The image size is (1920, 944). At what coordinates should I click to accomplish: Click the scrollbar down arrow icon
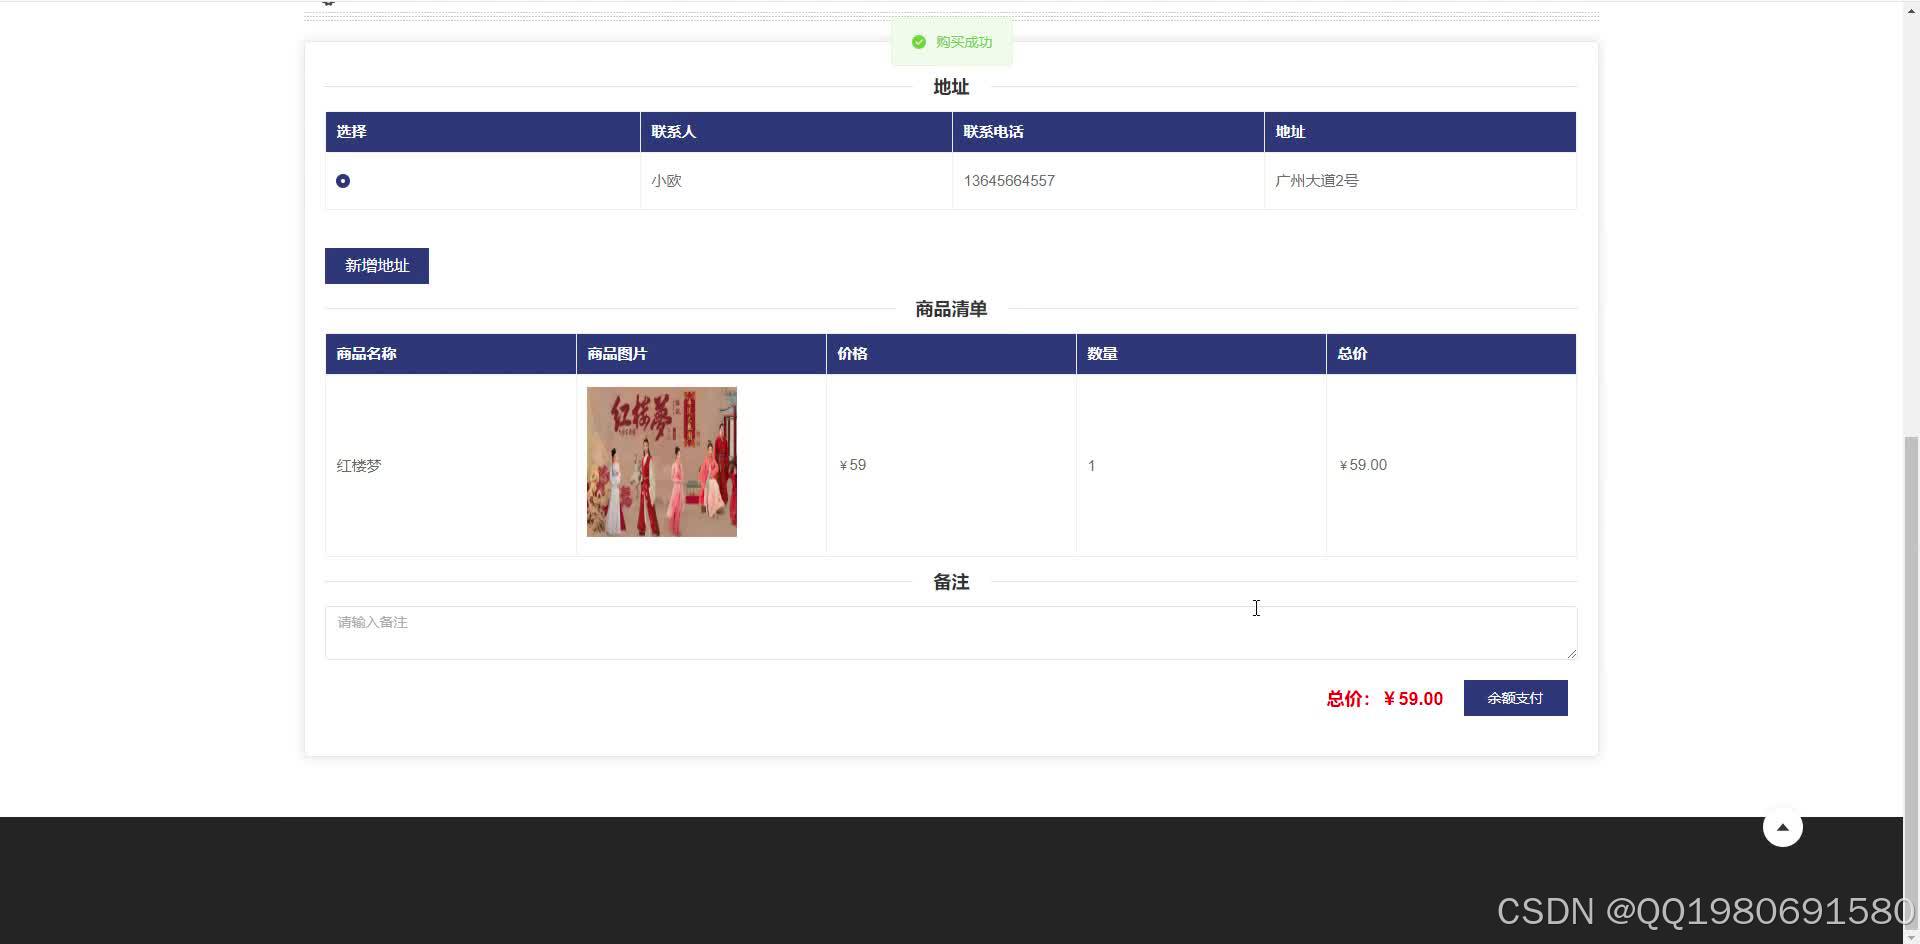tap(1911, 938)
